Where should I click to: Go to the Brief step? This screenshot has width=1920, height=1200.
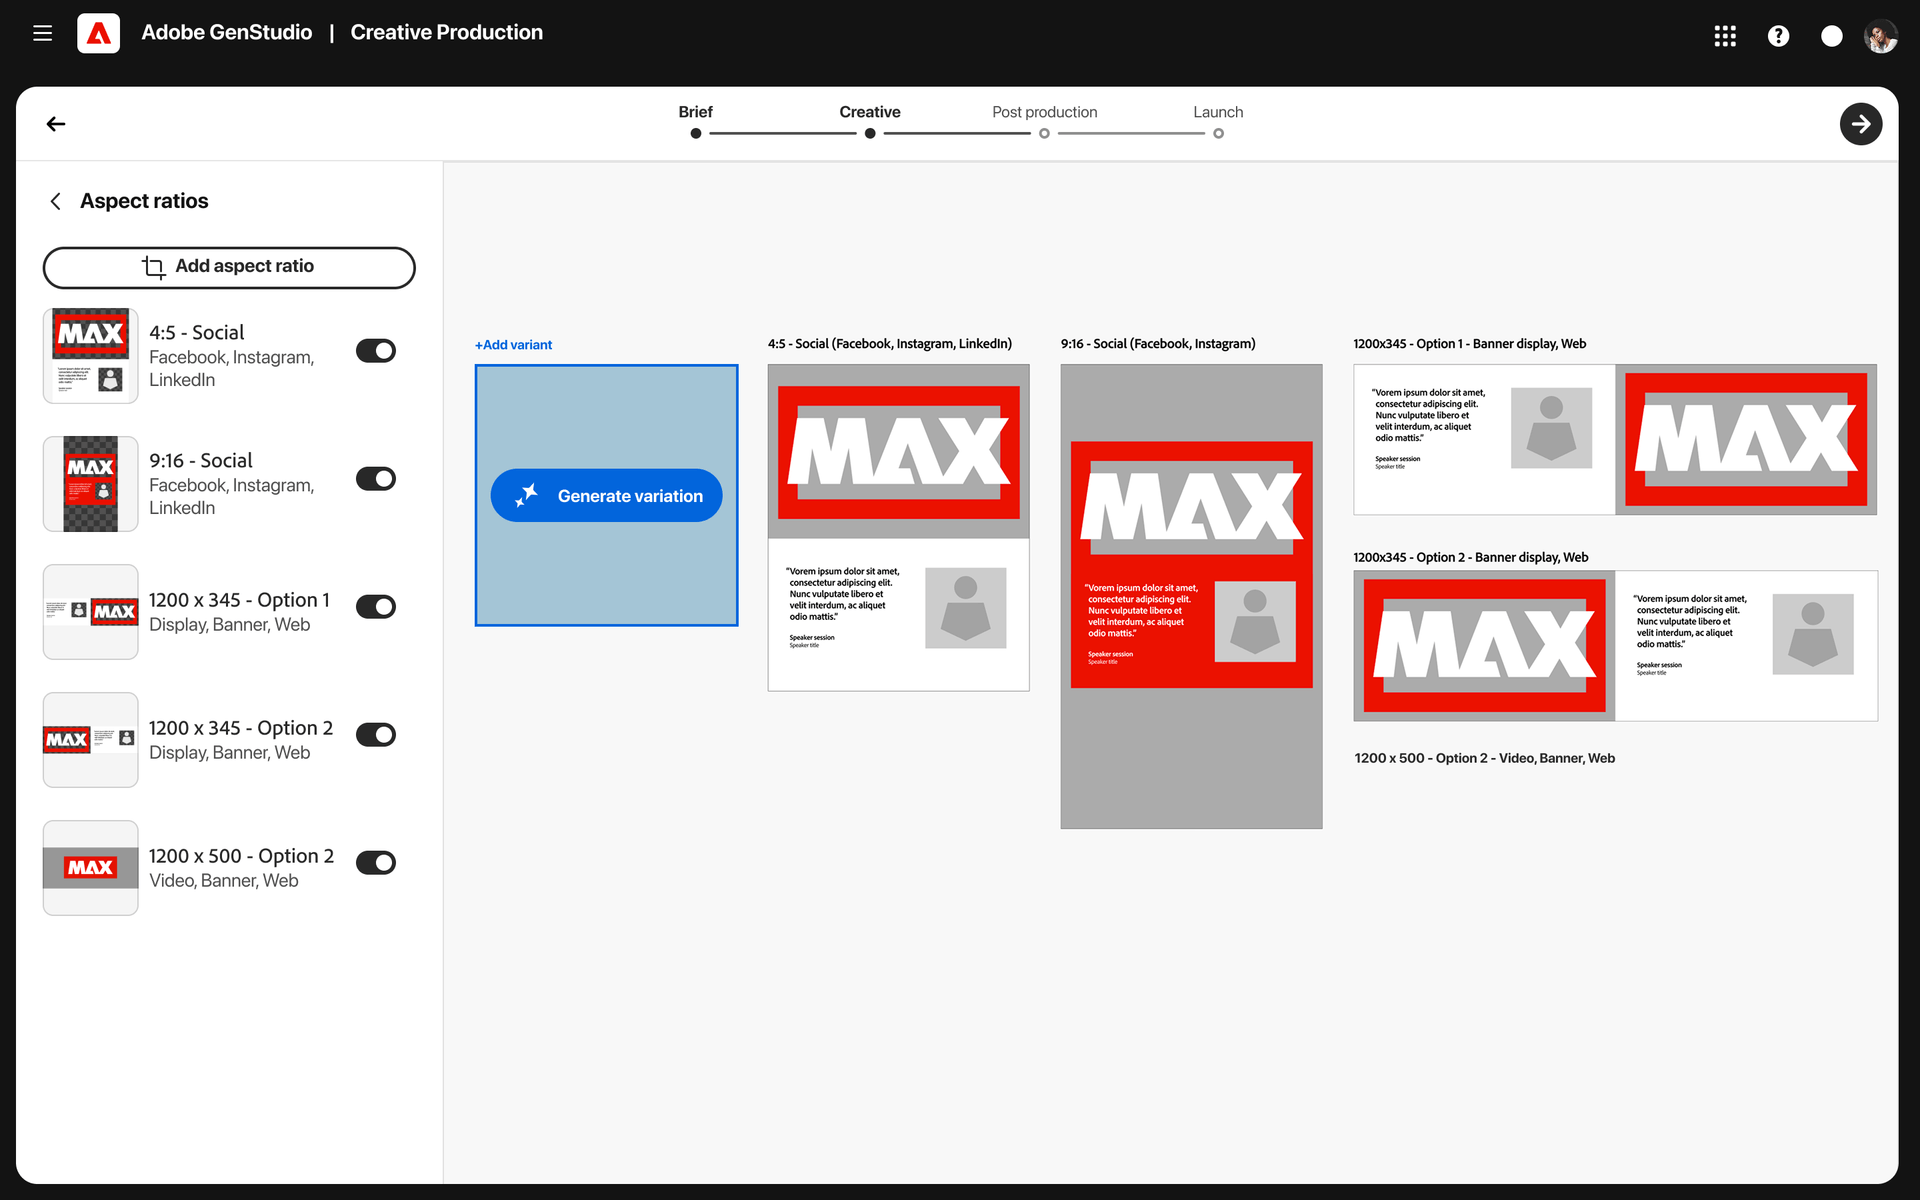tap(695, 112)
